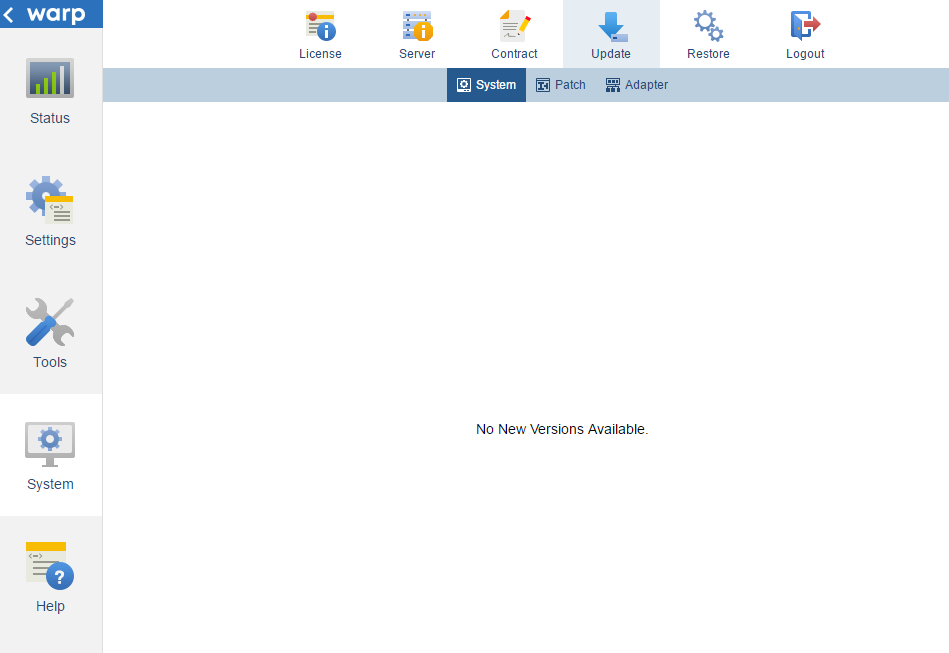Open the Status bar chart icon
This screenshot has width=949, height=653.
coord(50,78)
